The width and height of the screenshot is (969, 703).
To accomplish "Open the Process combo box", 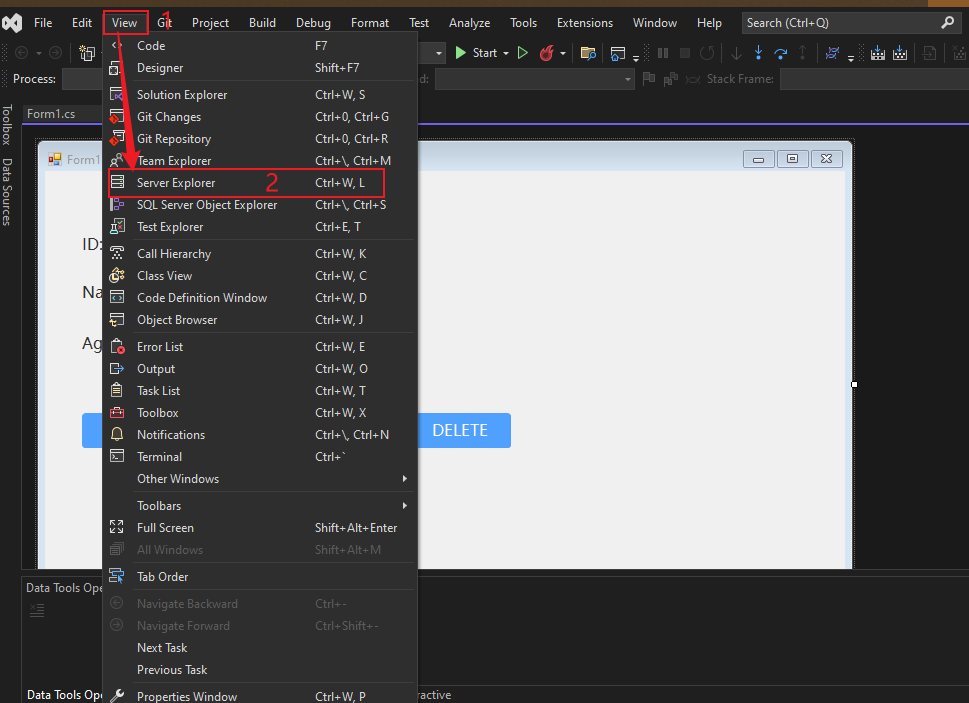I will pos(82,79).
